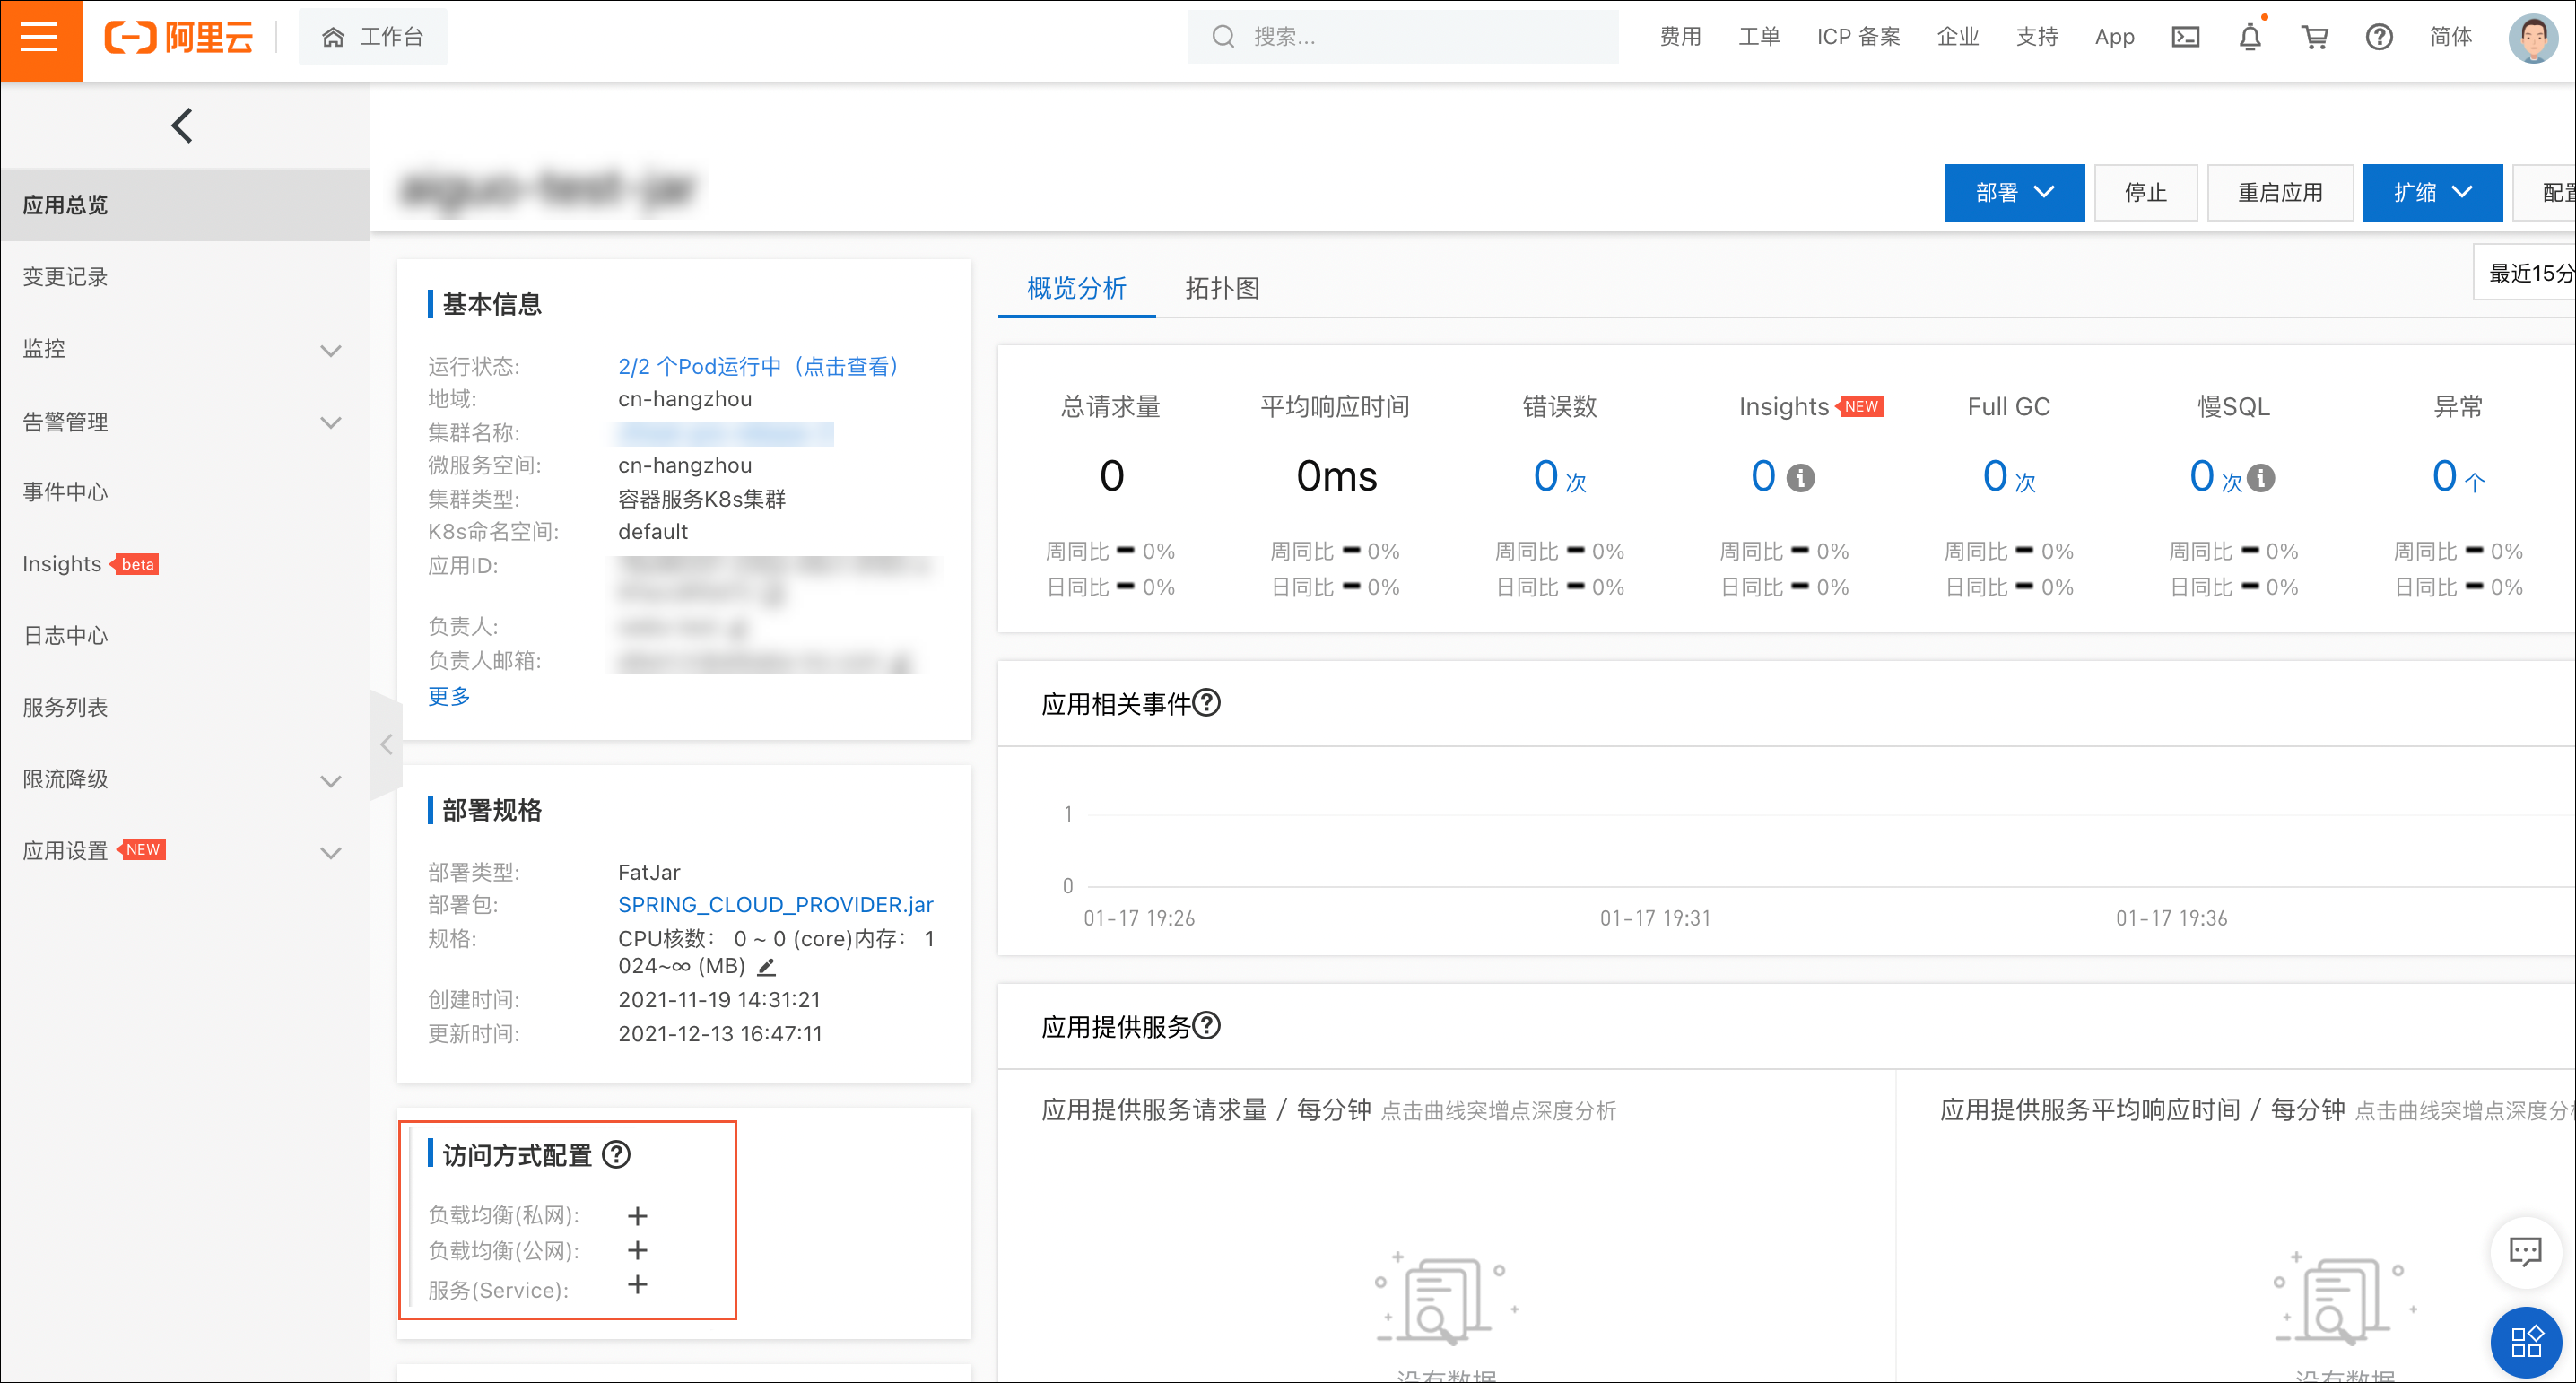Collapse the sidebar with the side handle
The image size is (2576, 1383).
(x=386, y=744)
